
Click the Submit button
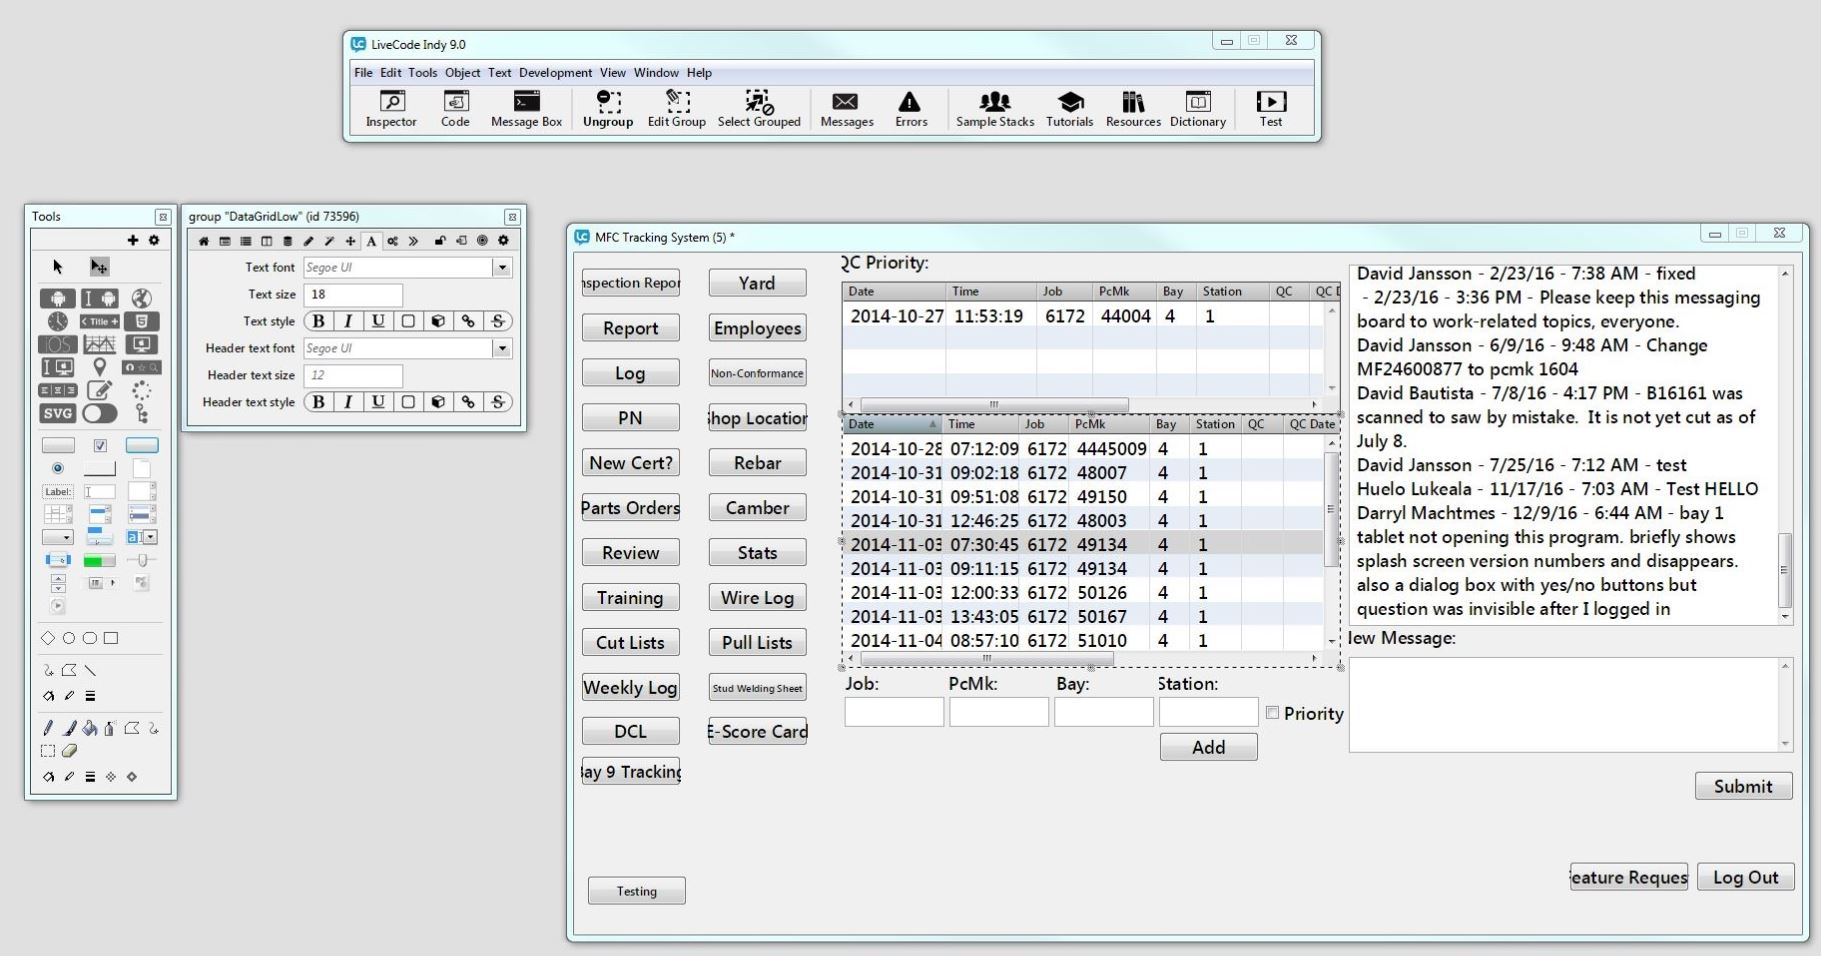1742,786
